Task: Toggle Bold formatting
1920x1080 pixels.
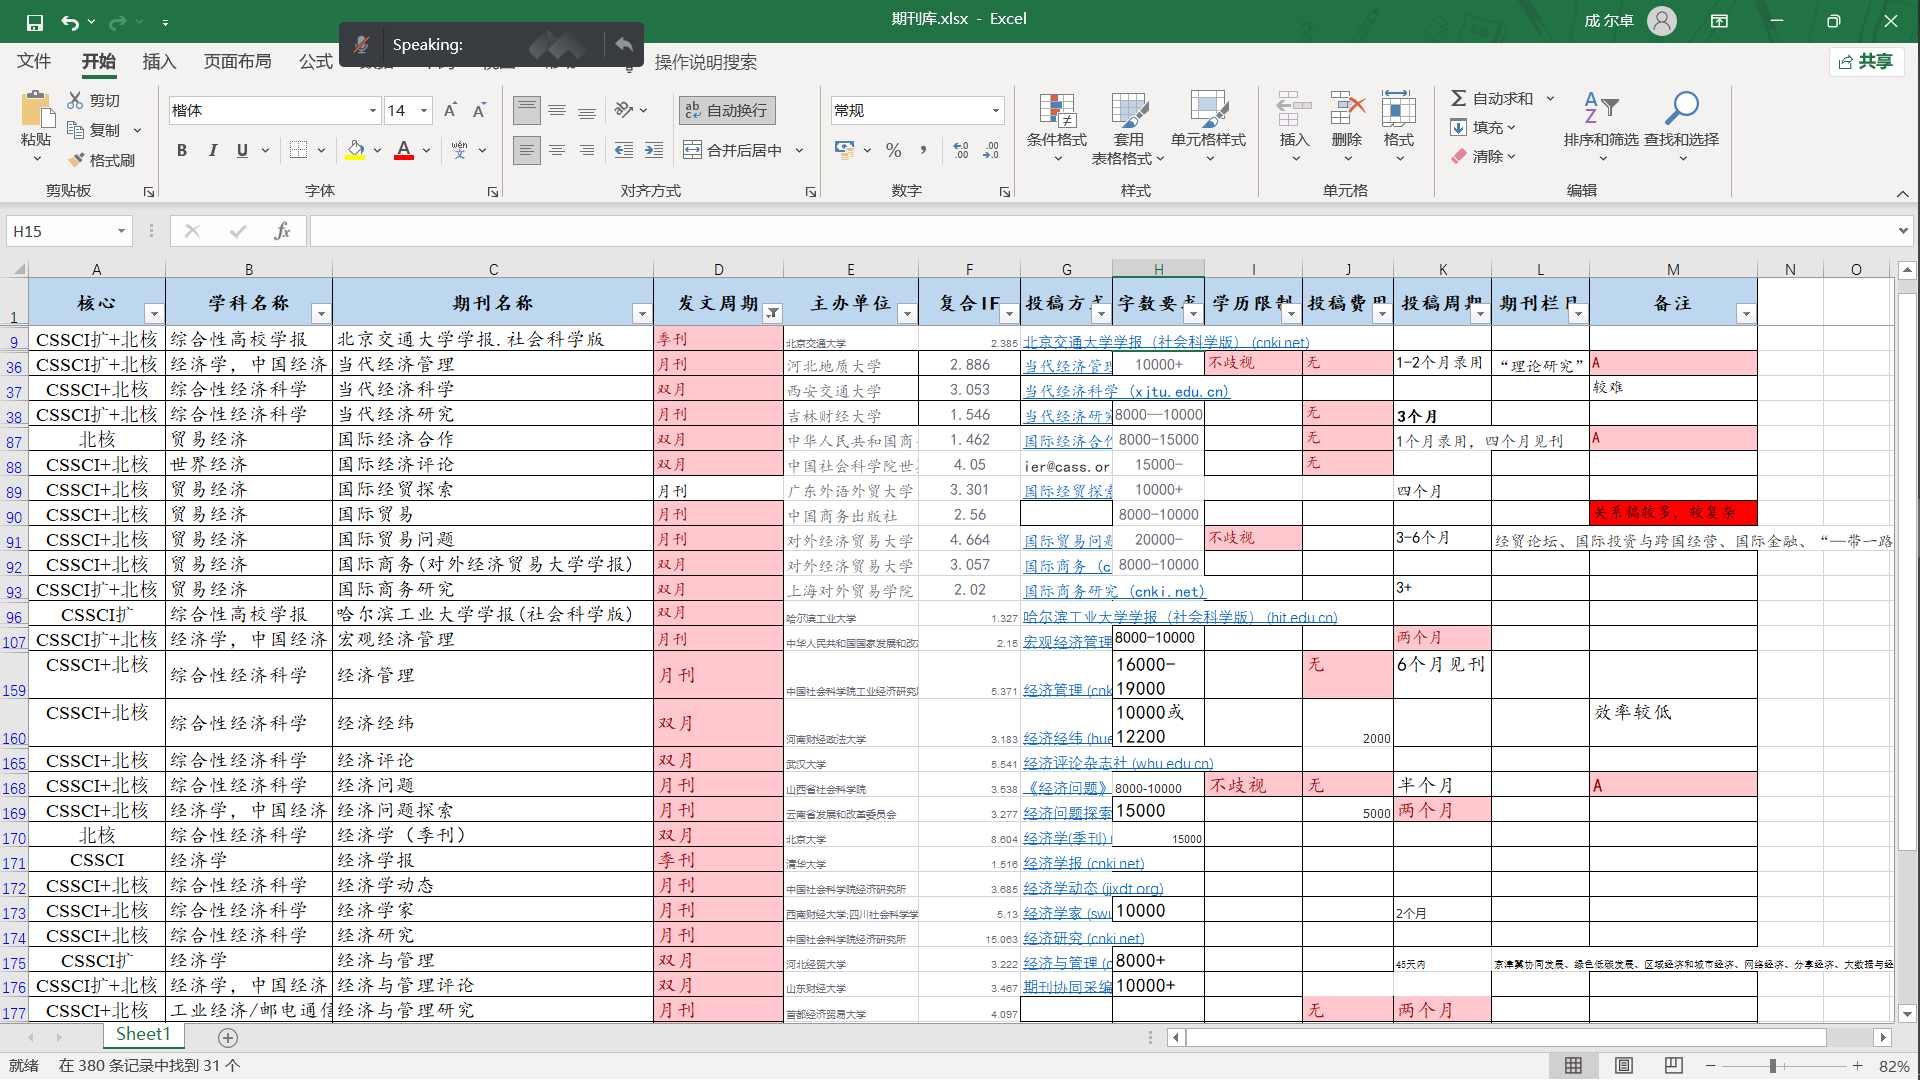Action: click(182, 150)
